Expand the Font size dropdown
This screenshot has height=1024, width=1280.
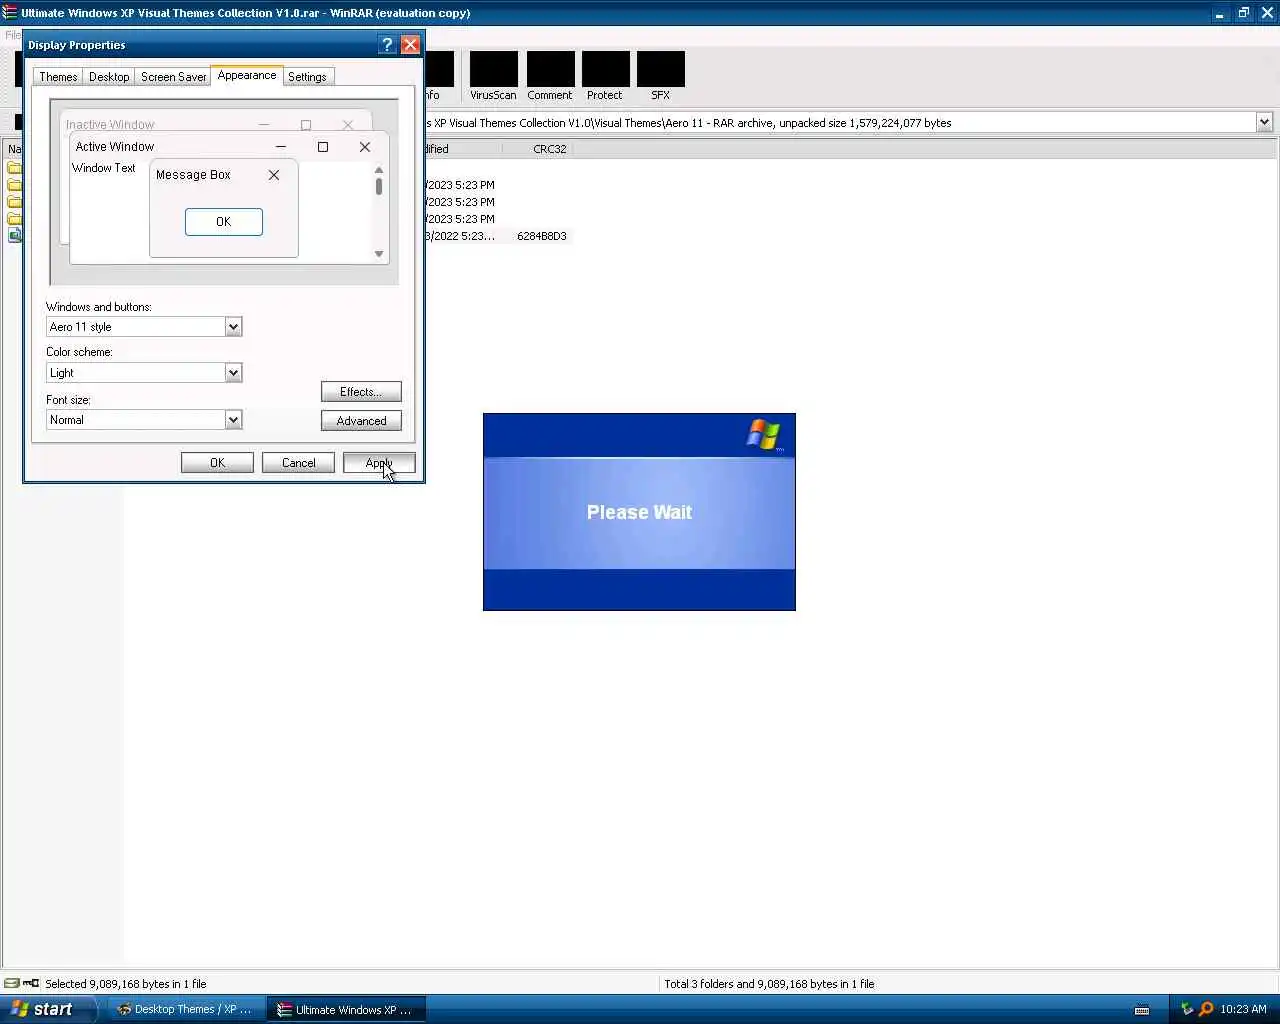[233, 420]
